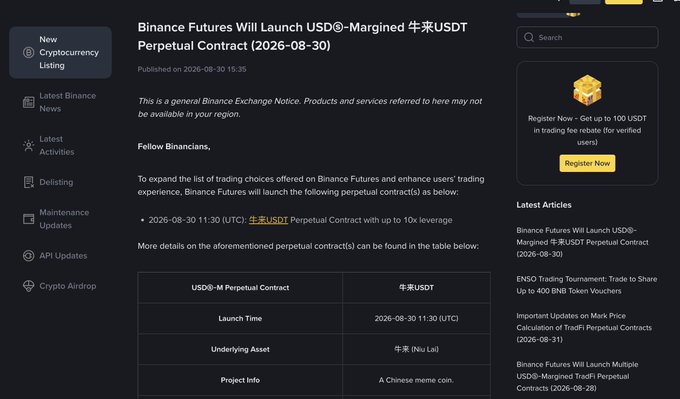This screenshot has width=680, height=399.
Task: Open the 牛来USDT contract link
Action: (268, 220)
